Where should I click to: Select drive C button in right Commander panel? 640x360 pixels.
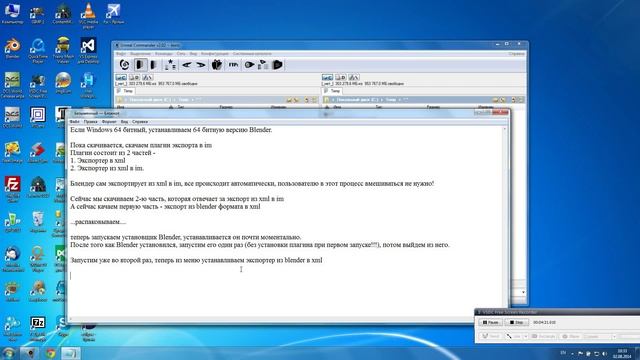327,77
